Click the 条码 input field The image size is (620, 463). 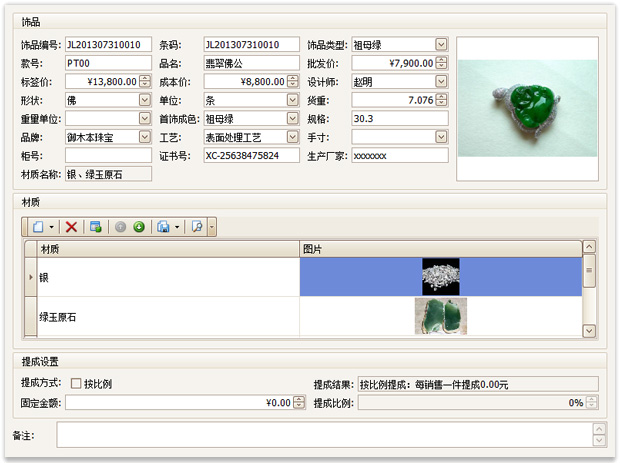pyautogui.click(x=251, y=44)
